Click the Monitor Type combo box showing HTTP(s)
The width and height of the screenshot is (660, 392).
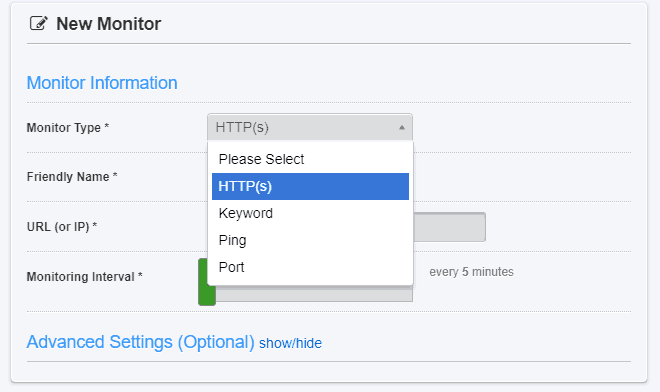pos(310,127)
